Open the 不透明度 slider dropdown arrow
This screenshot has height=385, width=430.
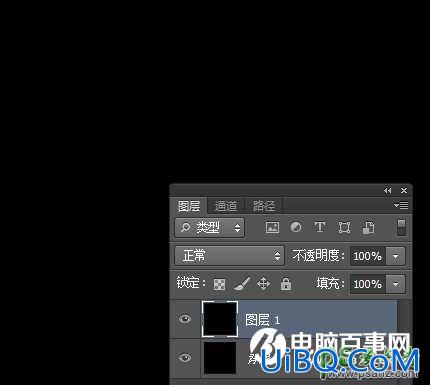click(396, 256)
